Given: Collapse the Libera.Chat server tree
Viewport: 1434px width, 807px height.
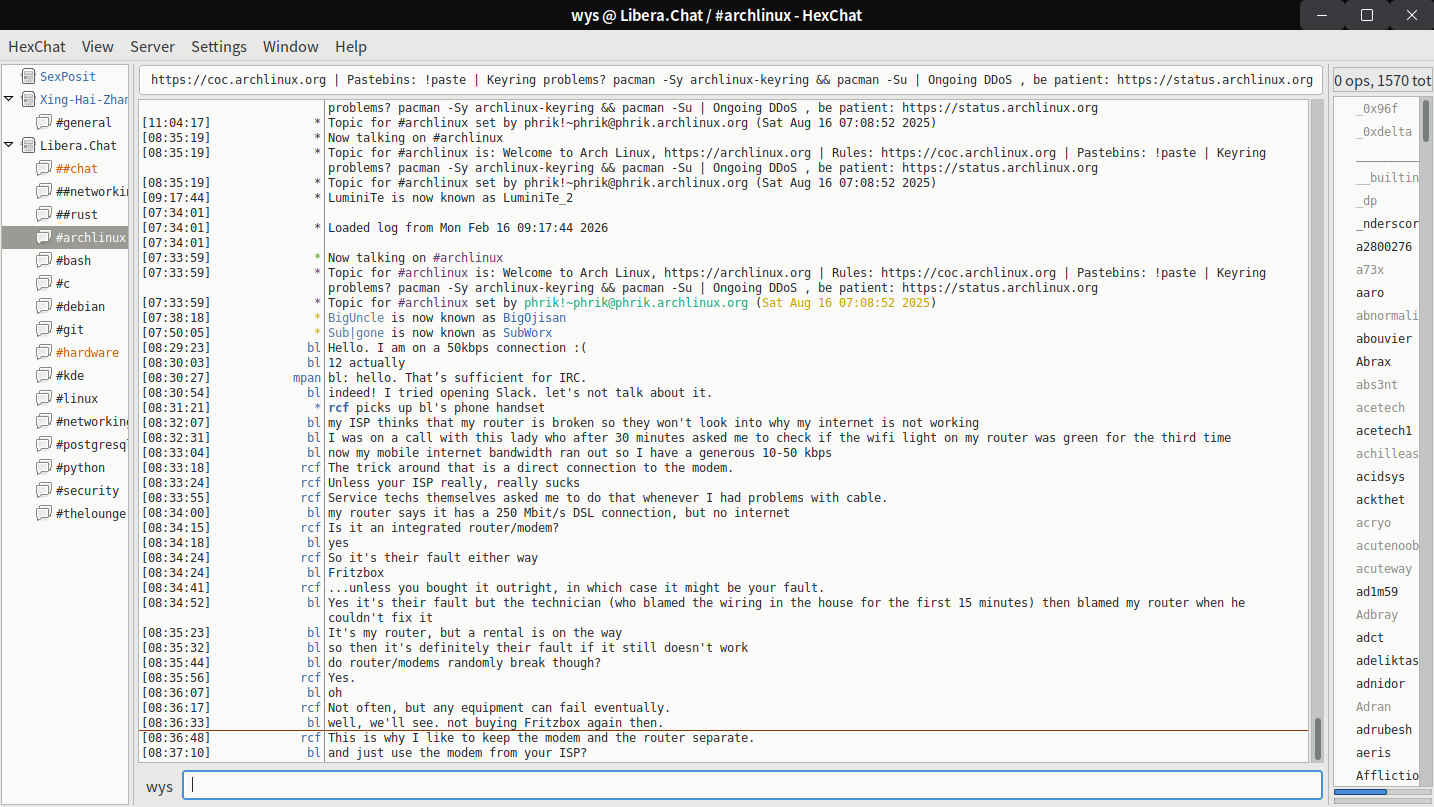Looking at the screenshot, I should coord(9,145).
